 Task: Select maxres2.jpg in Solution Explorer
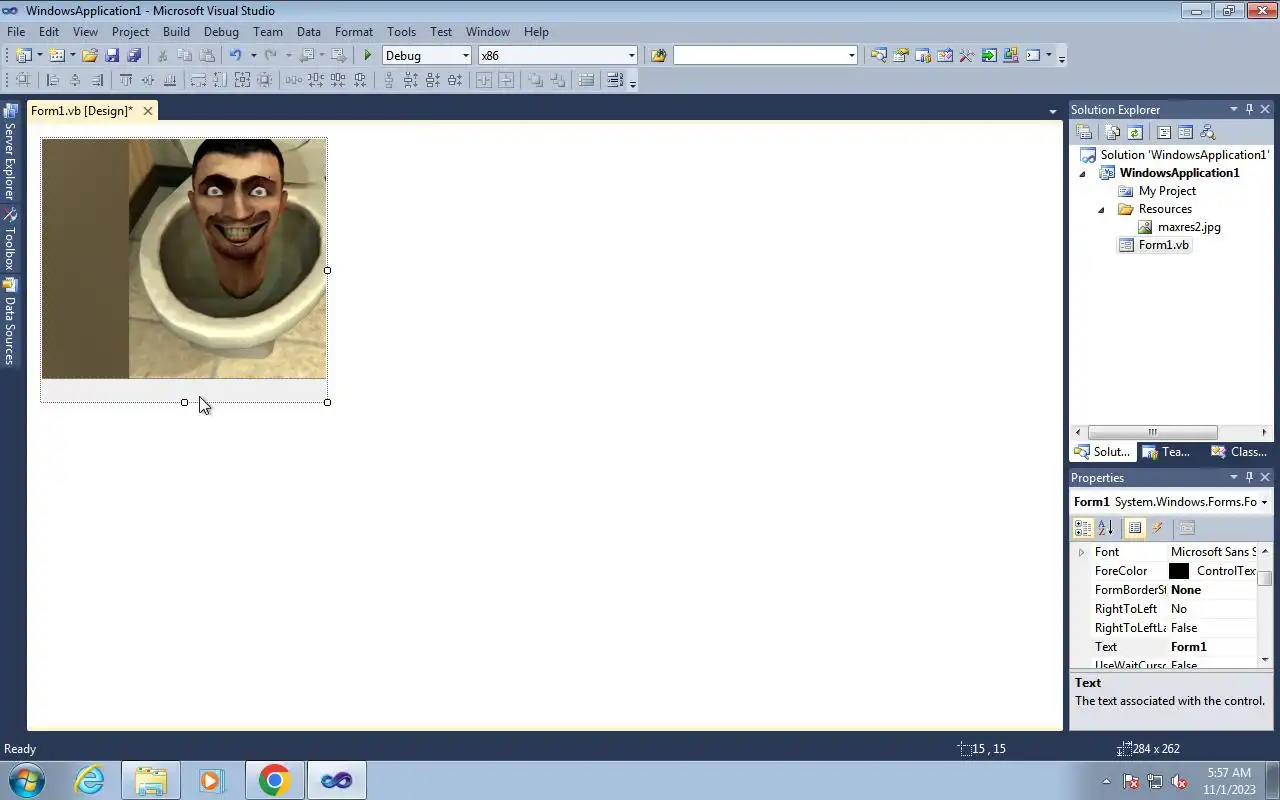click(1189, 227)
